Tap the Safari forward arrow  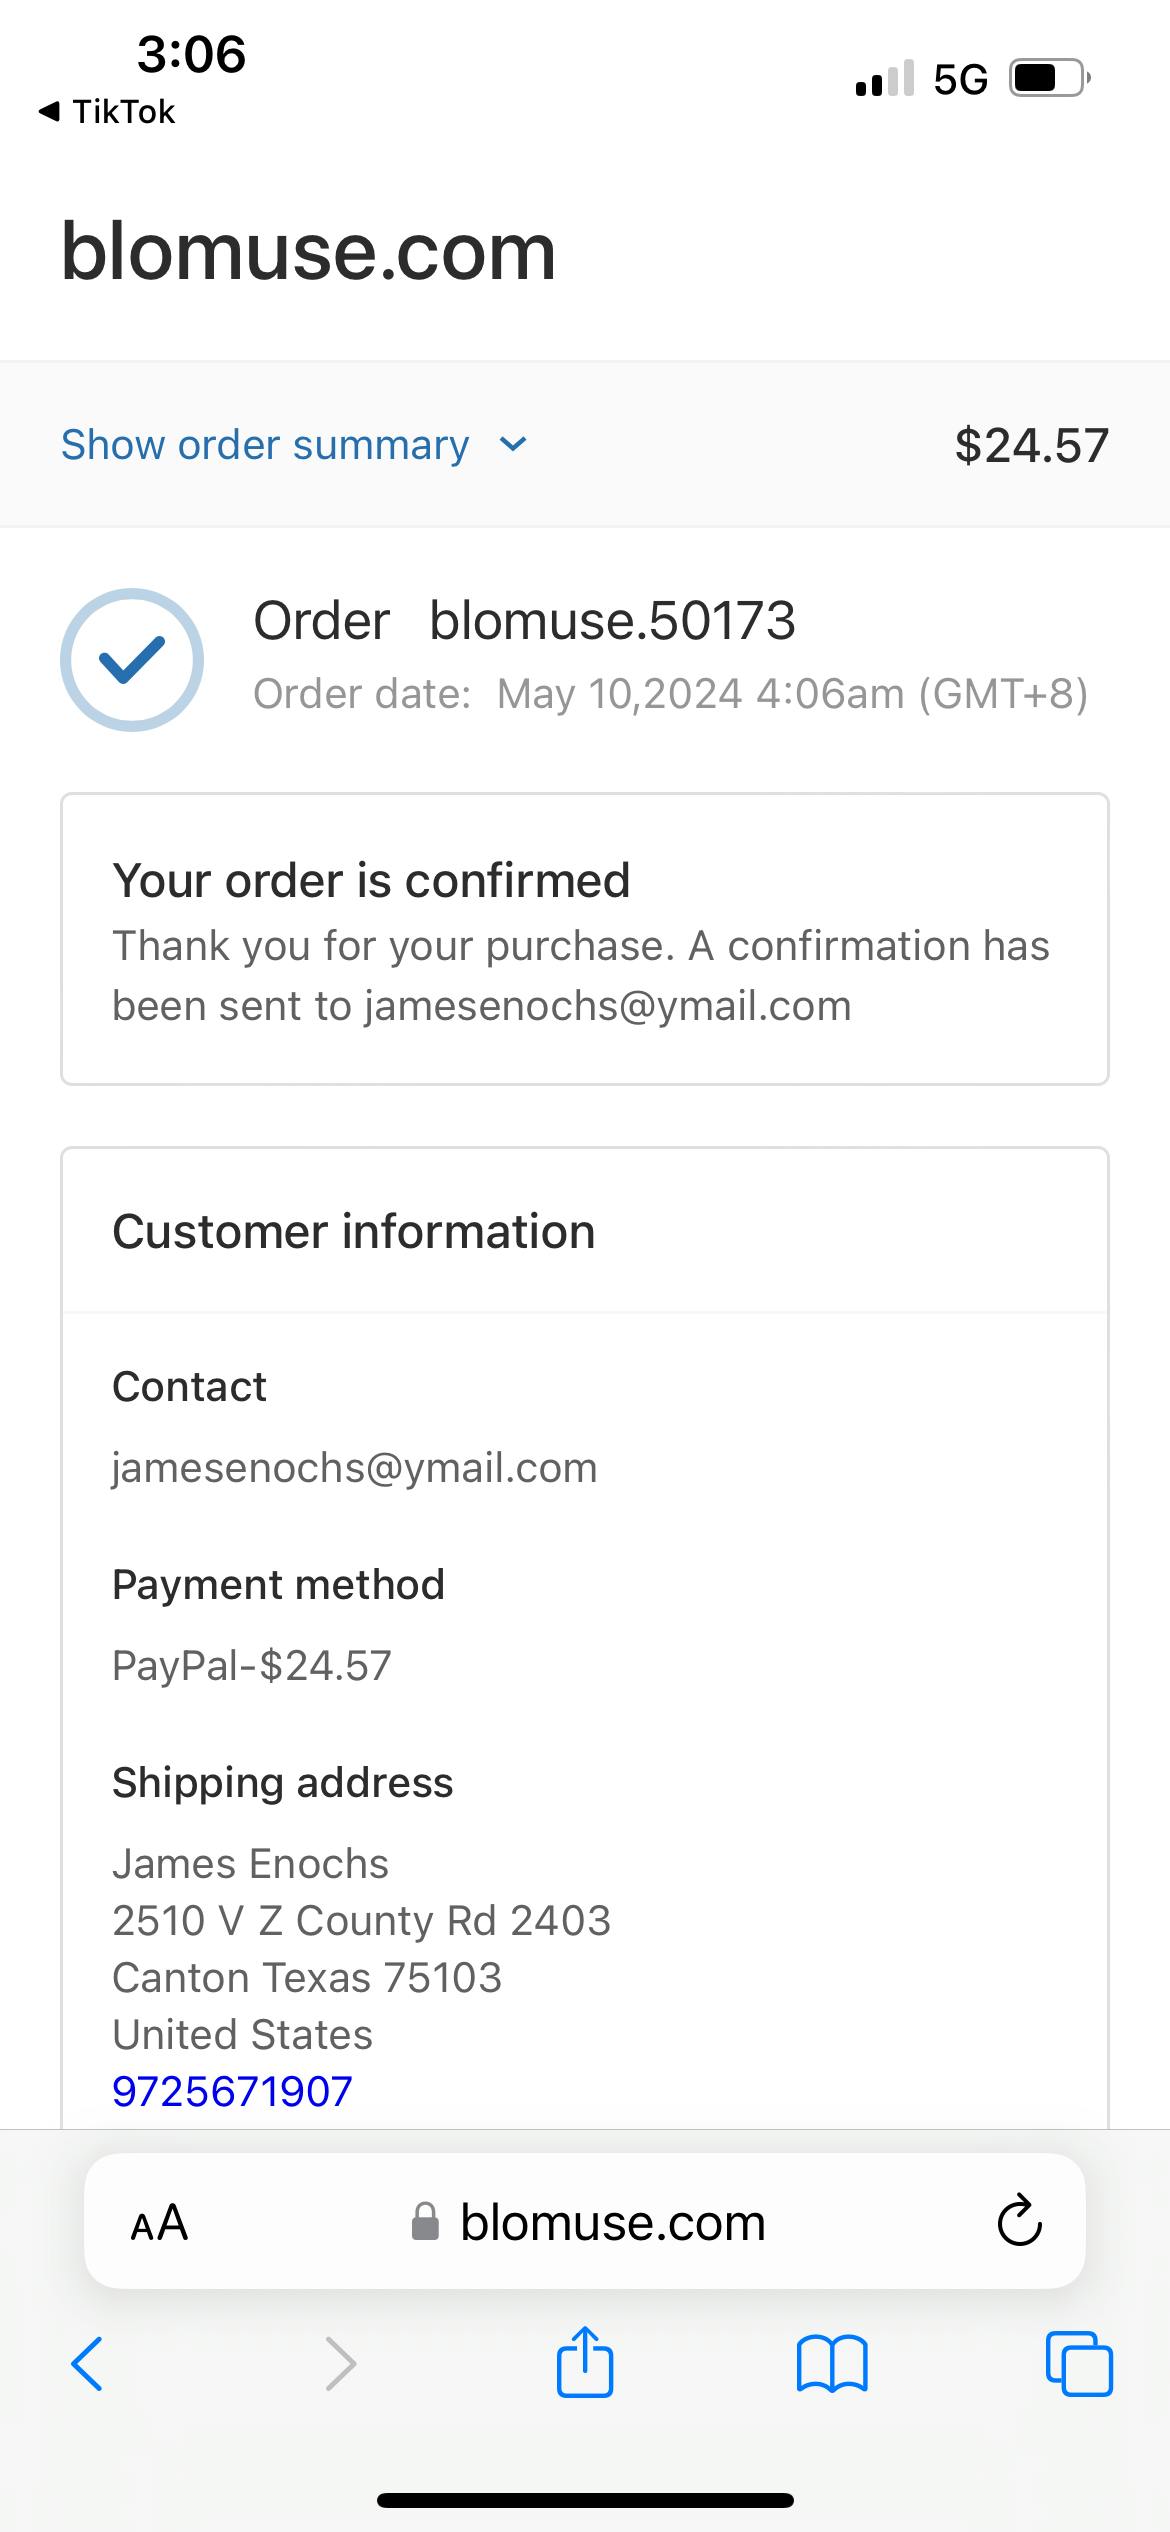(341, 2364)
